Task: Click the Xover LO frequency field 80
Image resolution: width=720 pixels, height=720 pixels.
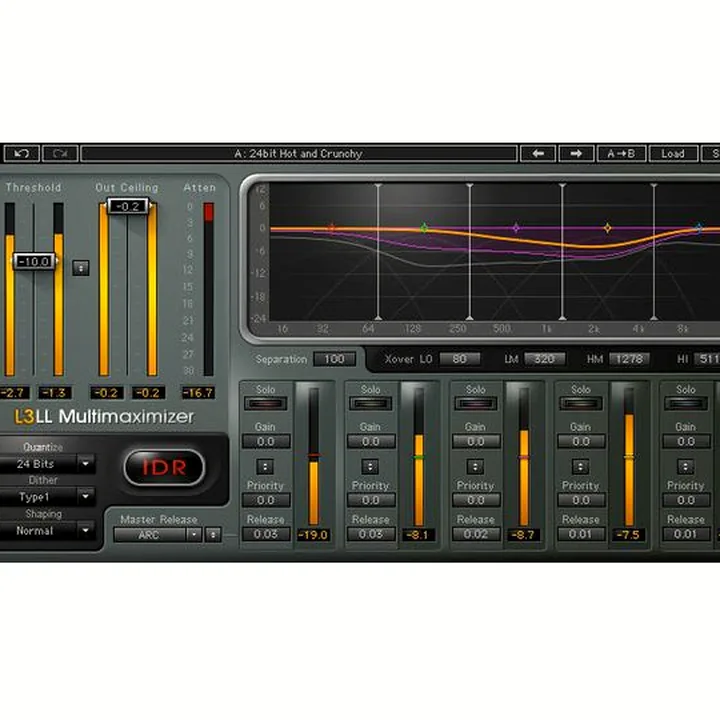Action: [460, 359]
